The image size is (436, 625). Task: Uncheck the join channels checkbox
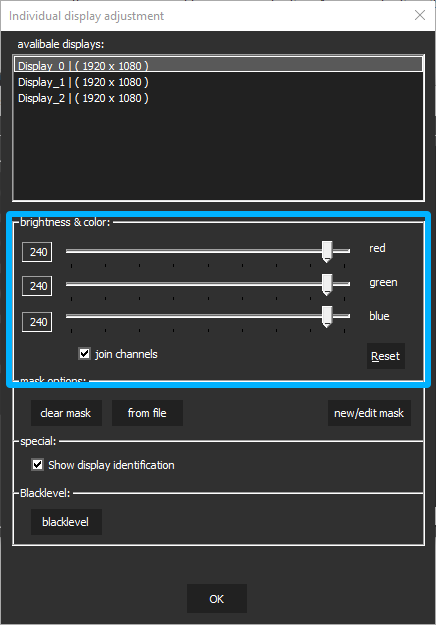click(x=84, y=354)
